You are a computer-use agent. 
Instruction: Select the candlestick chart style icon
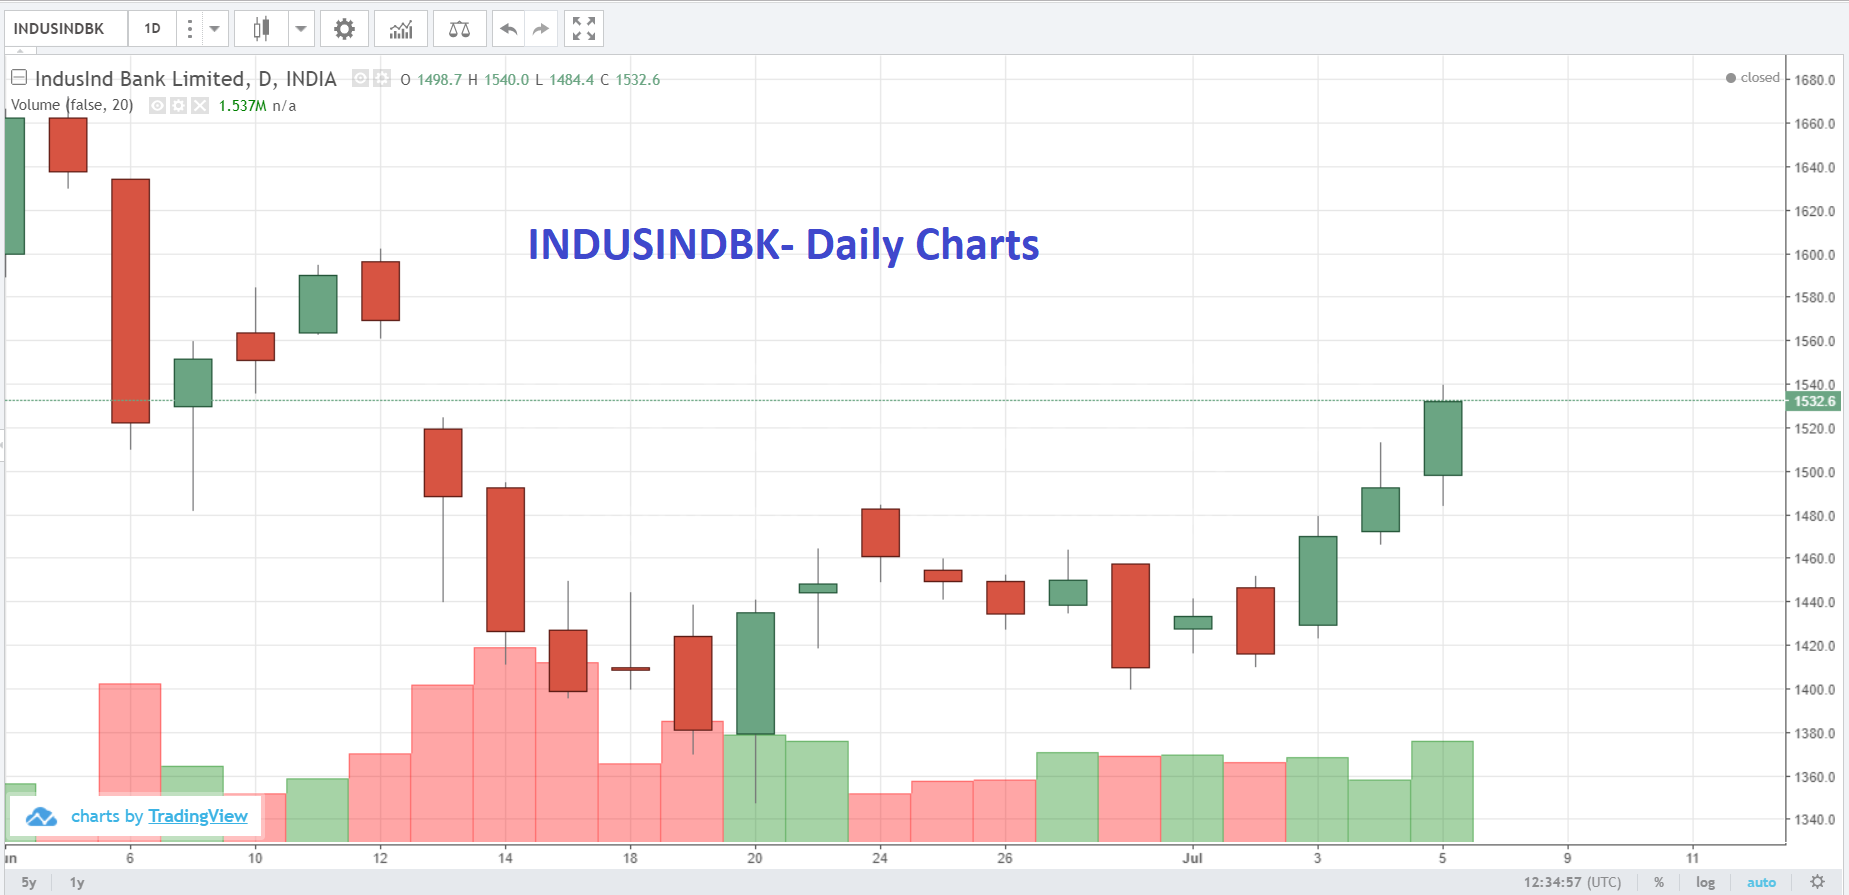pos(261,28)
